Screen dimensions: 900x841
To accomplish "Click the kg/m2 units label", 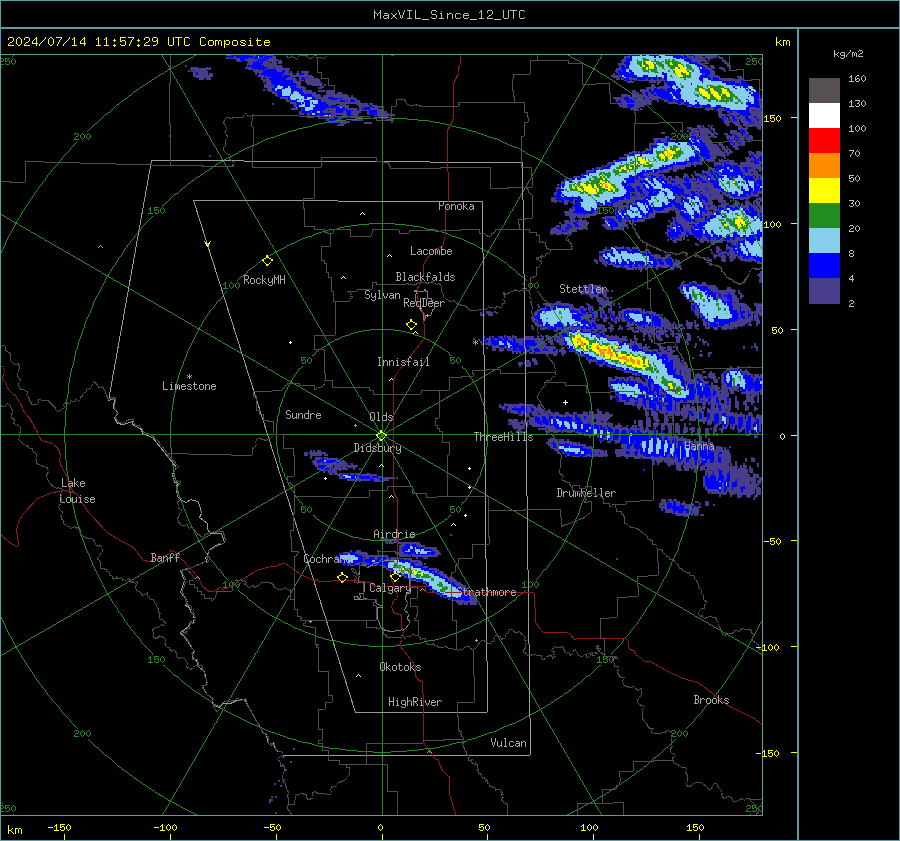I will click(848, 54).
